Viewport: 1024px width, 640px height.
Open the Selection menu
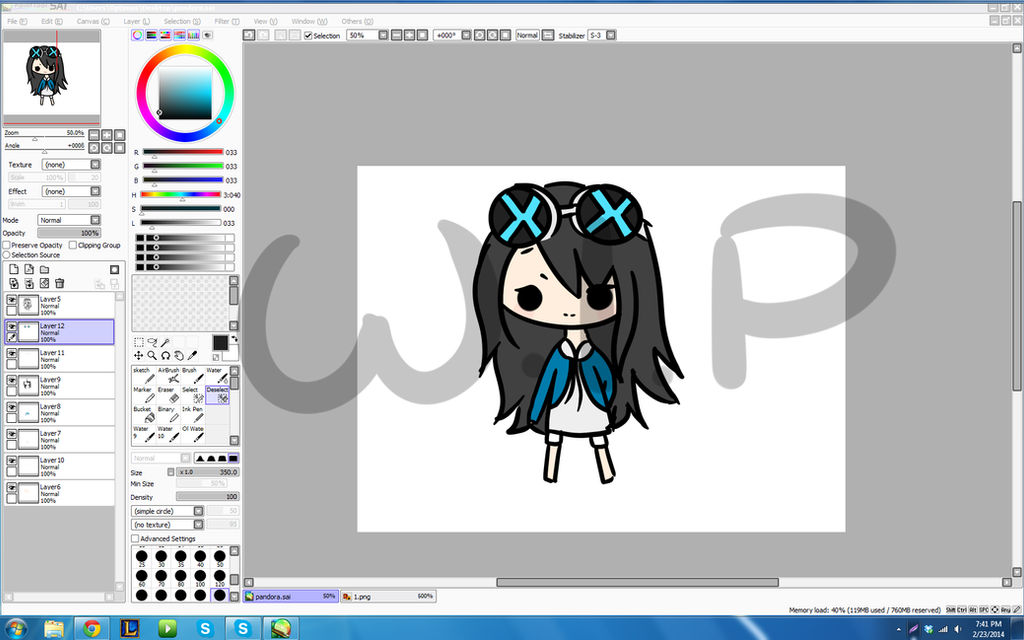pyautogui.click(x=182, y=22)
